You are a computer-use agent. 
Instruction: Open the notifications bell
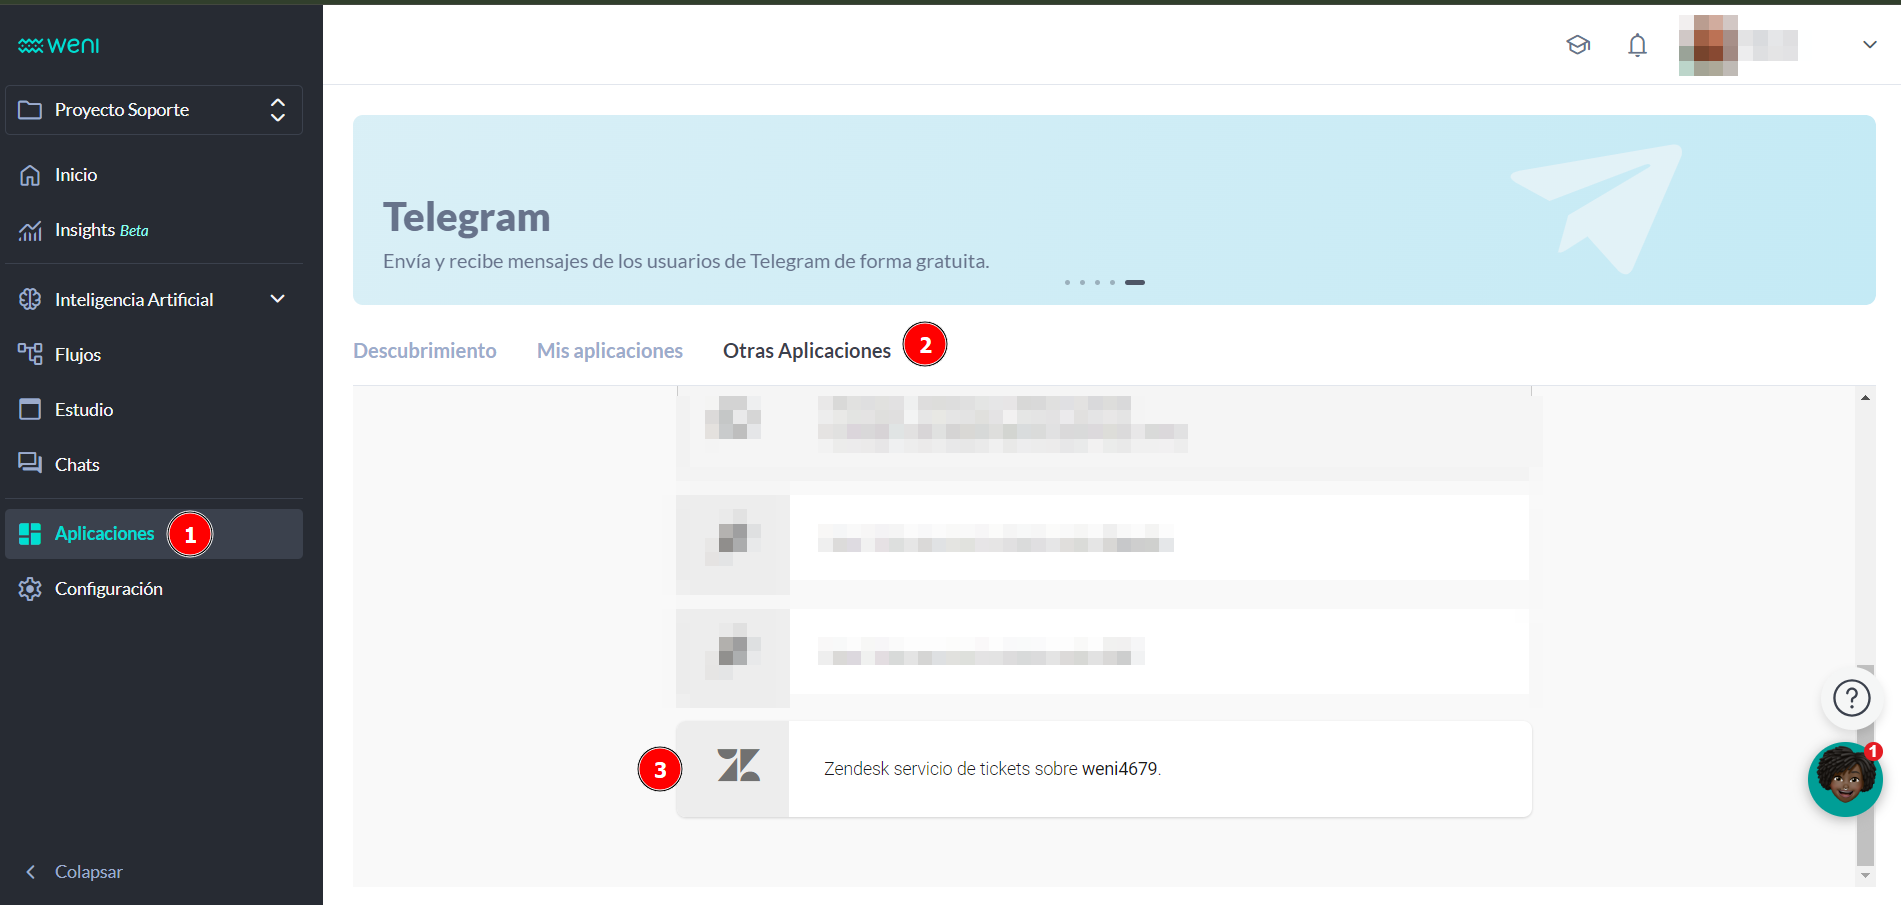(1637, 45)
